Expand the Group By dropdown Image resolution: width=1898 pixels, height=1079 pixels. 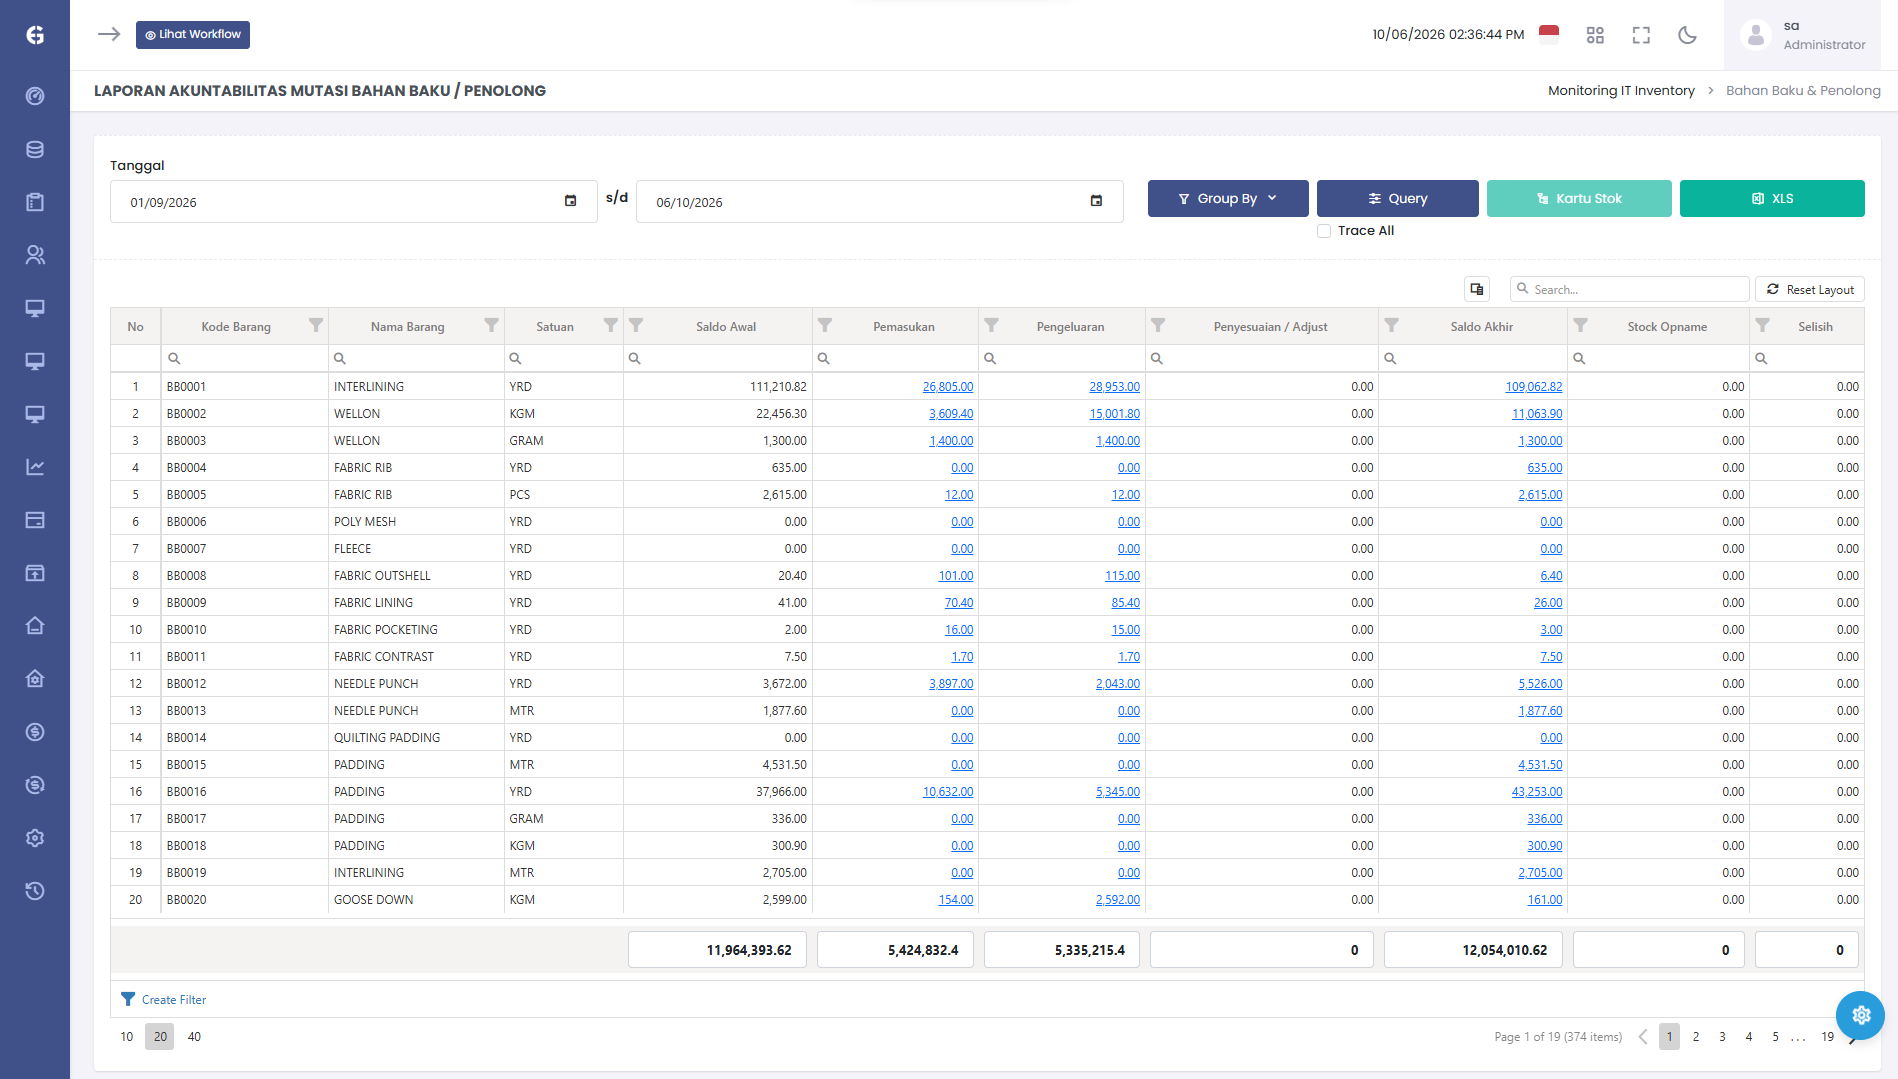click(x=1228, y=198)
